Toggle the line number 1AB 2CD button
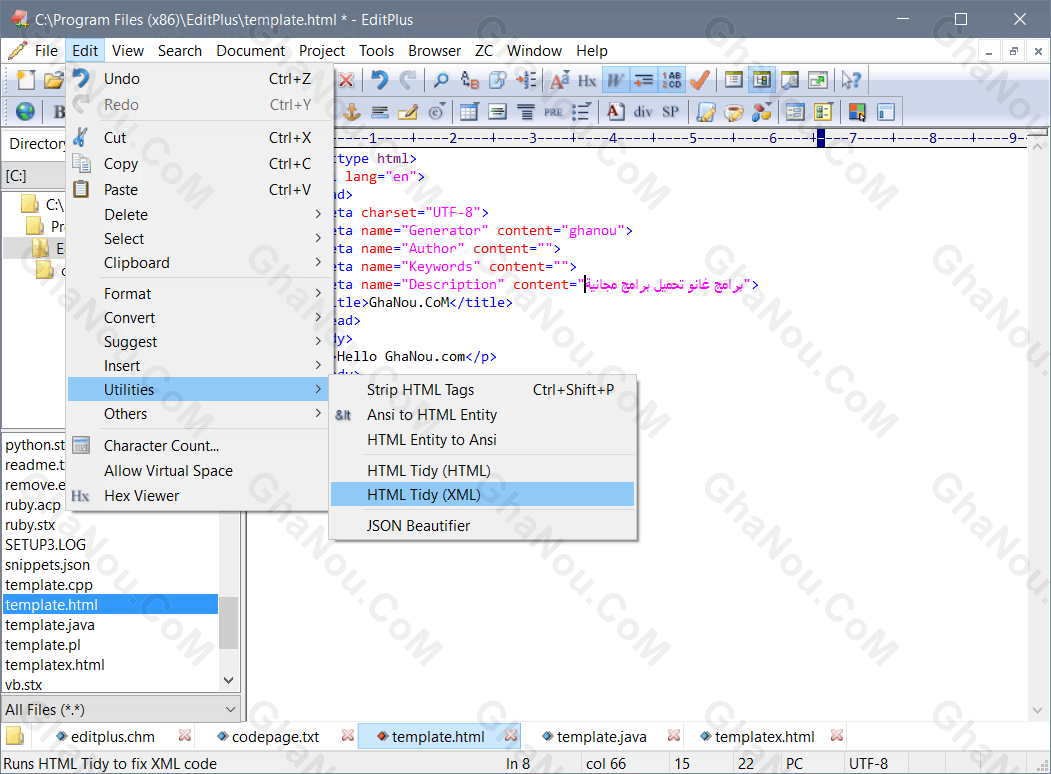This screenshot has height=774, width=1051. click(672, 80)
